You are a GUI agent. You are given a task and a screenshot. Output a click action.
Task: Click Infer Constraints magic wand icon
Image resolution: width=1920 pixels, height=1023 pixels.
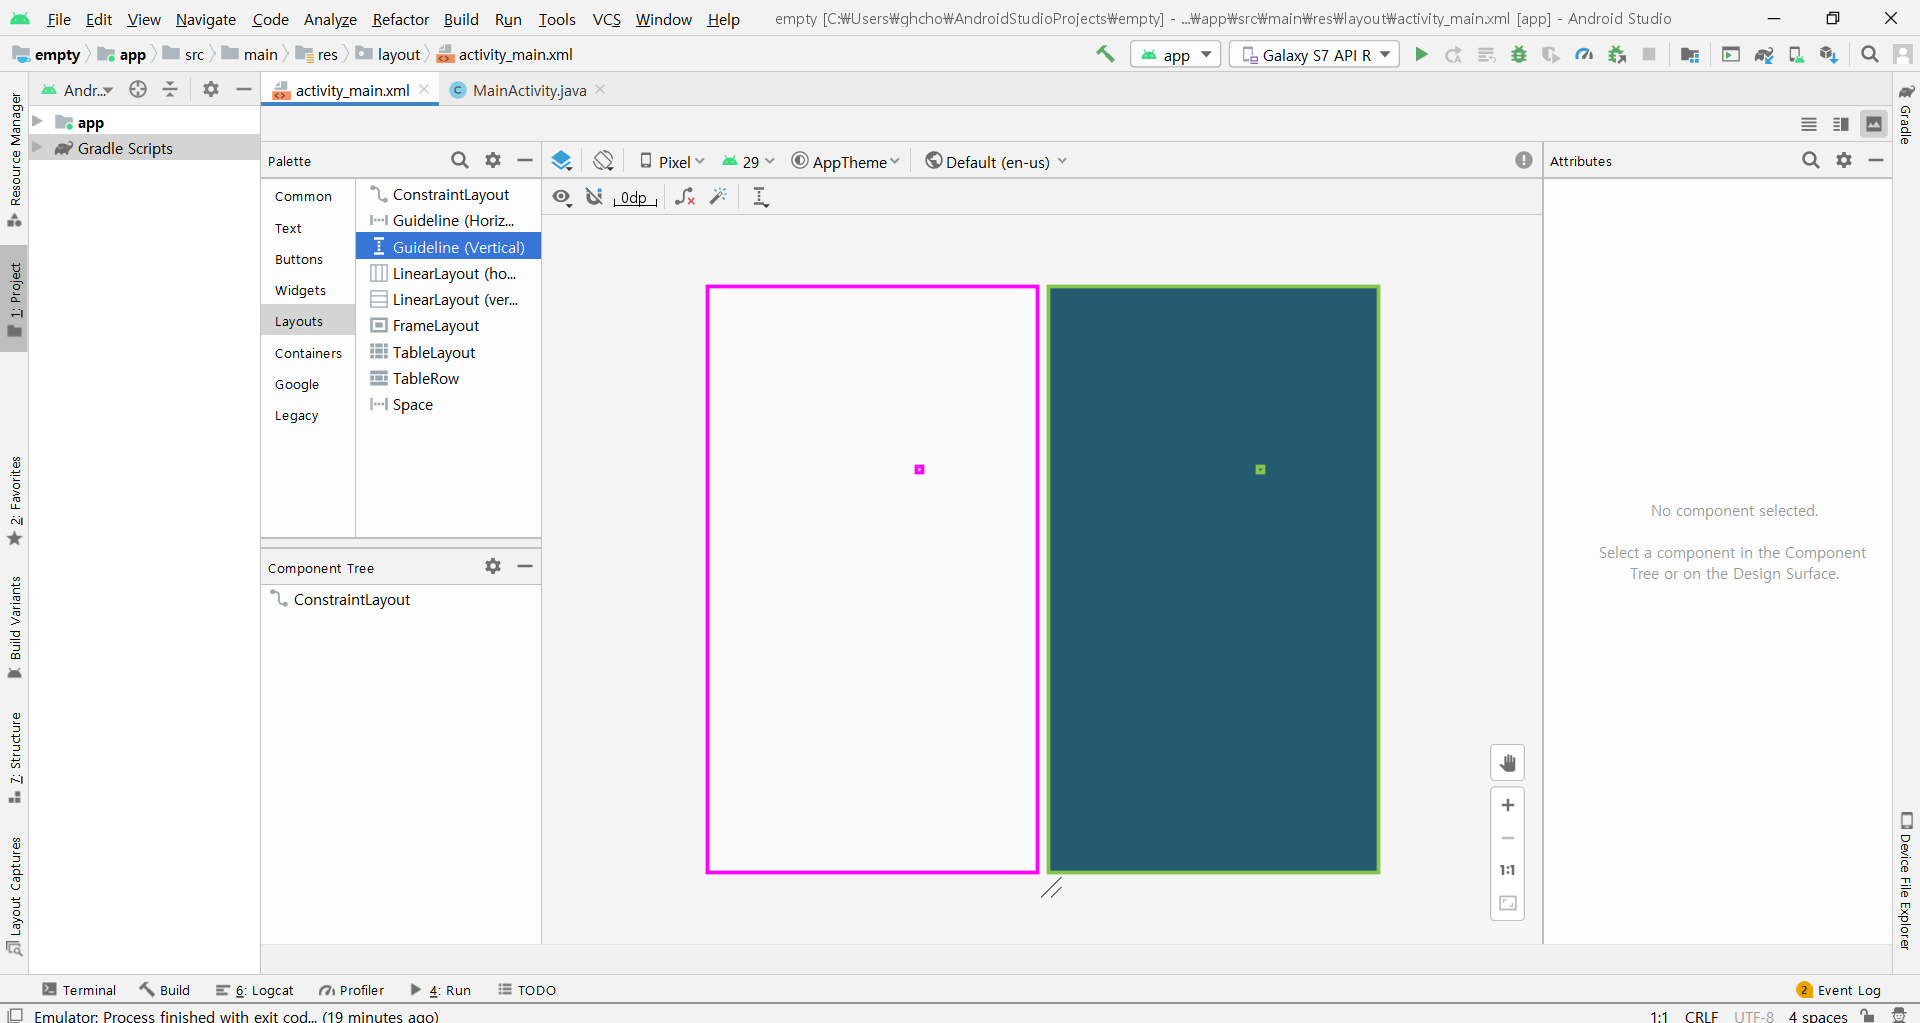718,197
